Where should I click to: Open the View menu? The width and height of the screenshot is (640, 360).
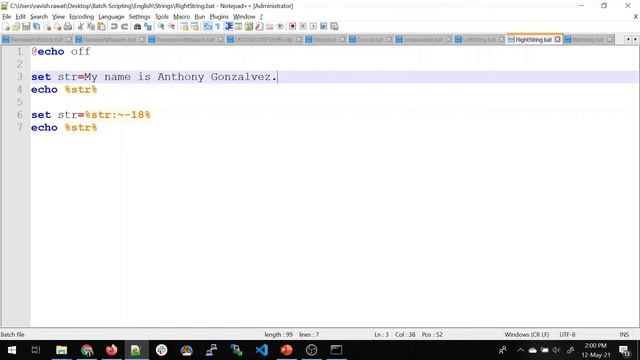pos(58,17)
